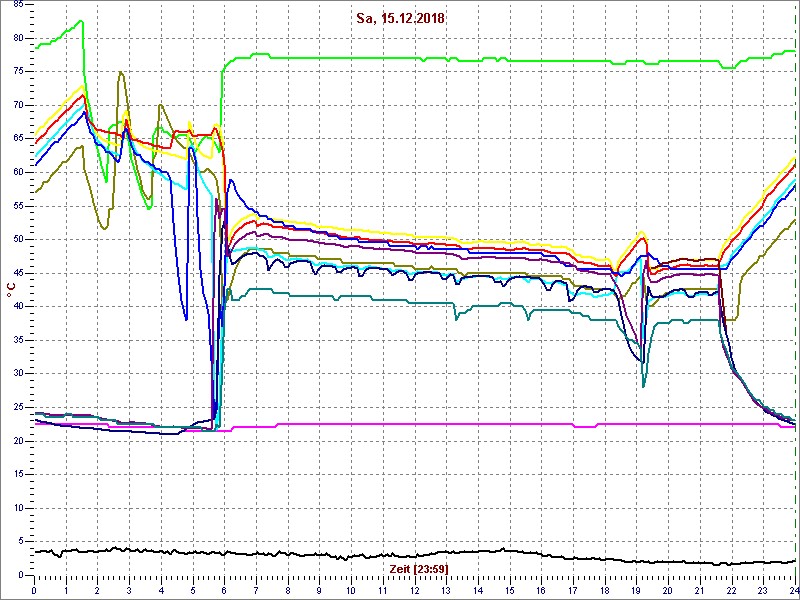Click the olive curve's spike at 75 degrees

tap(121, 72)
